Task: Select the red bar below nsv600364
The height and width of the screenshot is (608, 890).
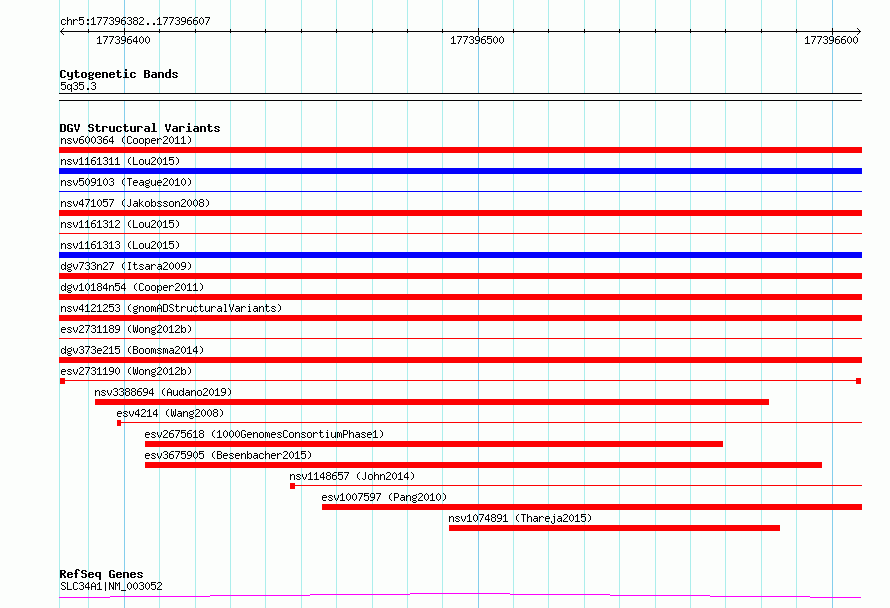Action: click(x=460, y=150)
